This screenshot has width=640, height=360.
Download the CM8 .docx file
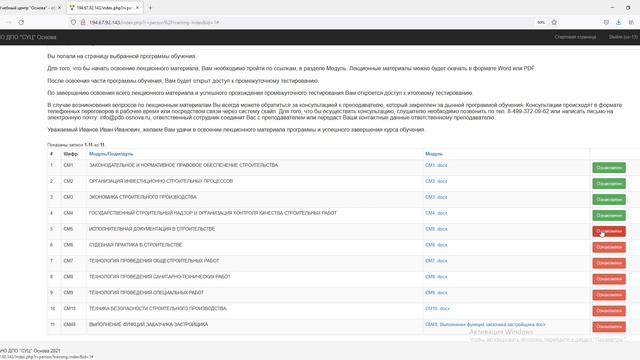click(436, 277)
